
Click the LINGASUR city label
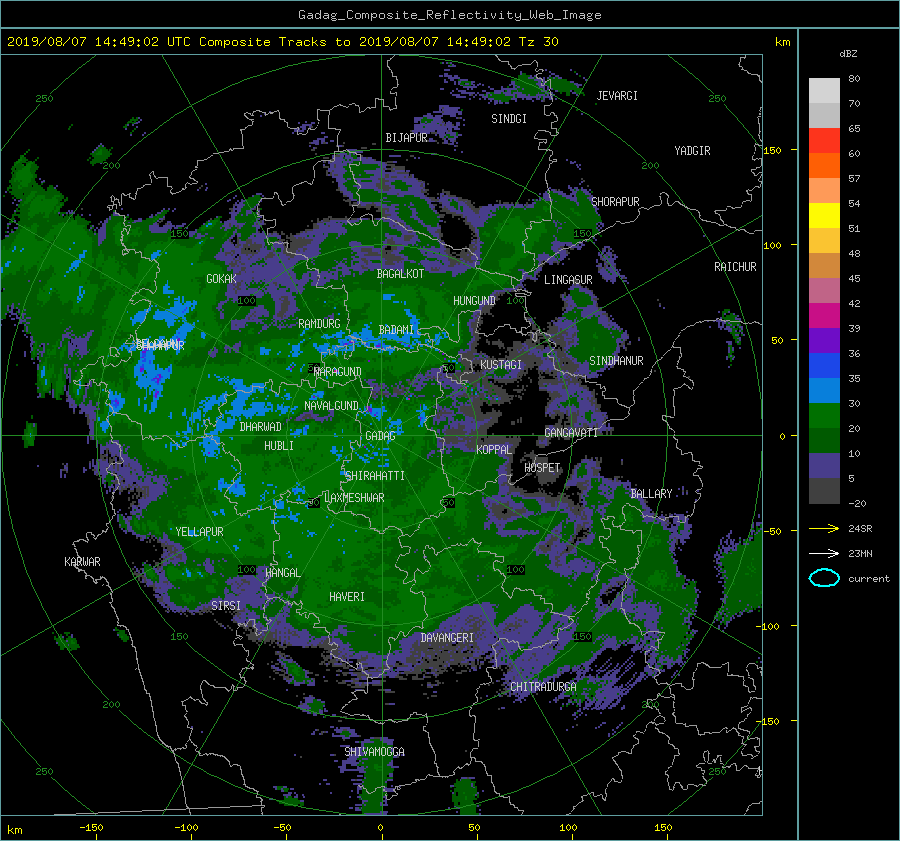pyautogui.click(x=568, y=280)
